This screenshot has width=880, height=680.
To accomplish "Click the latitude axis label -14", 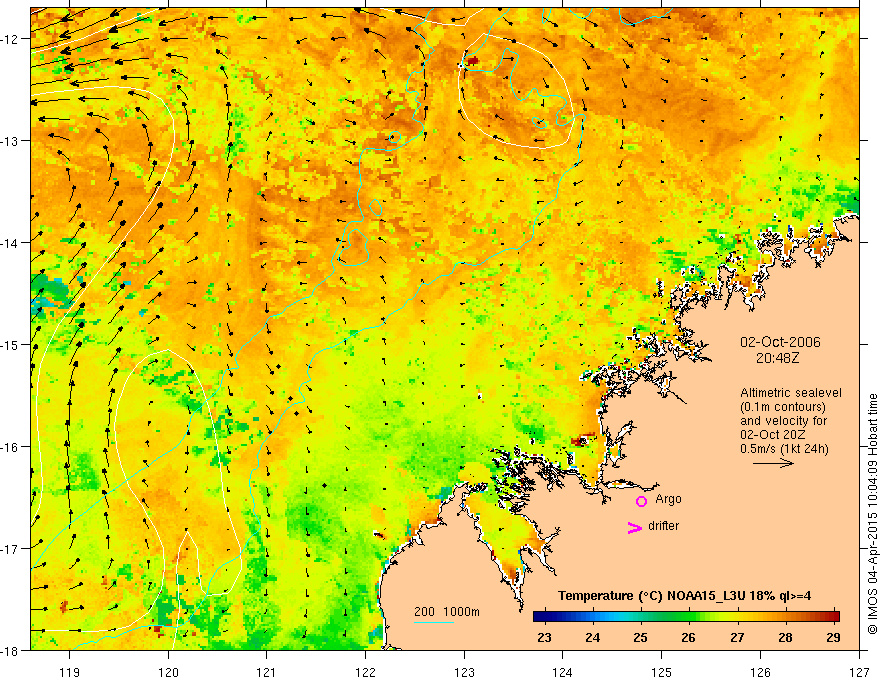I will 10,243.
